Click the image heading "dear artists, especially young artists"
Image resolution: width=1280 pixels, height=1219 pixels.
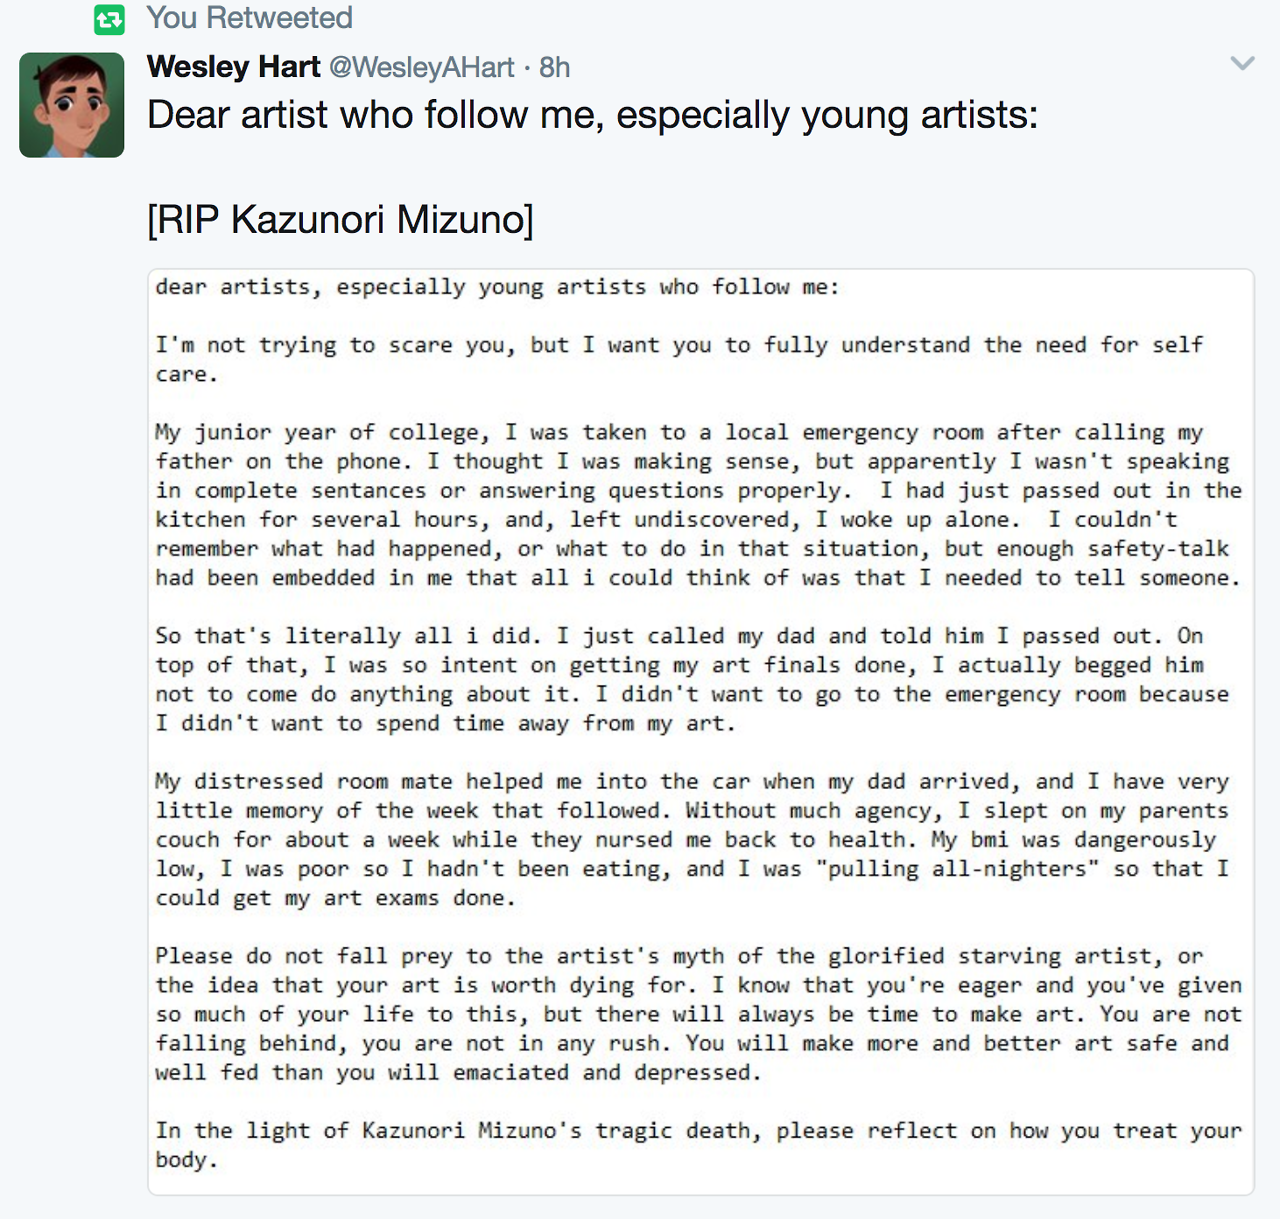pos(497,288)
